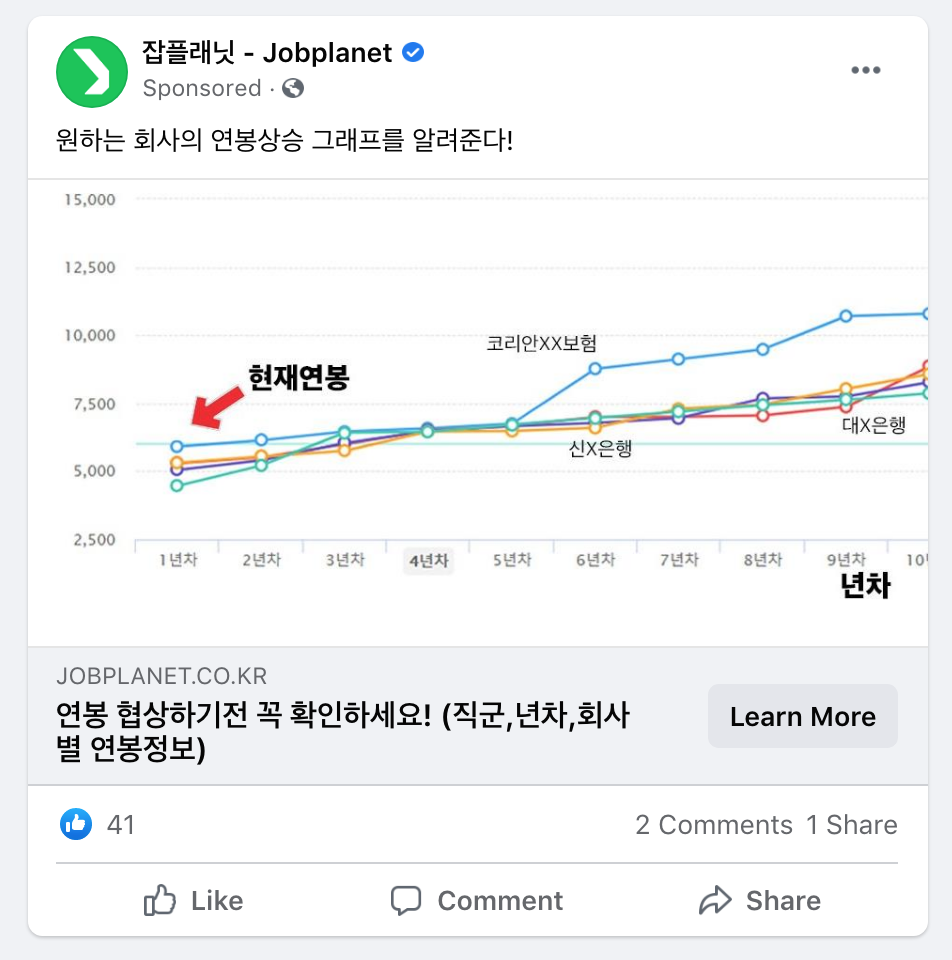Click the Like thumbs-up button

click(193, 901)
